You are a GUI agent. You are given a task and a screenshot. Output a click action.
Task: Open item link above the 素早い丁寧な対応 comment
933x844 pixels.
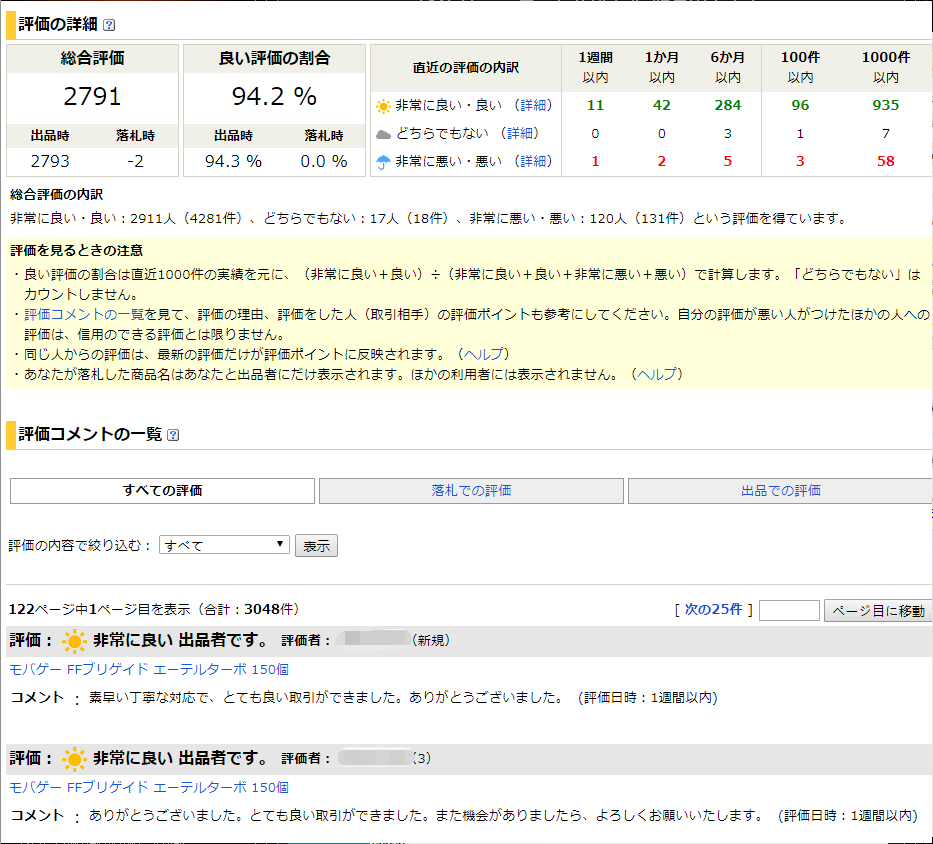[149, 670]
